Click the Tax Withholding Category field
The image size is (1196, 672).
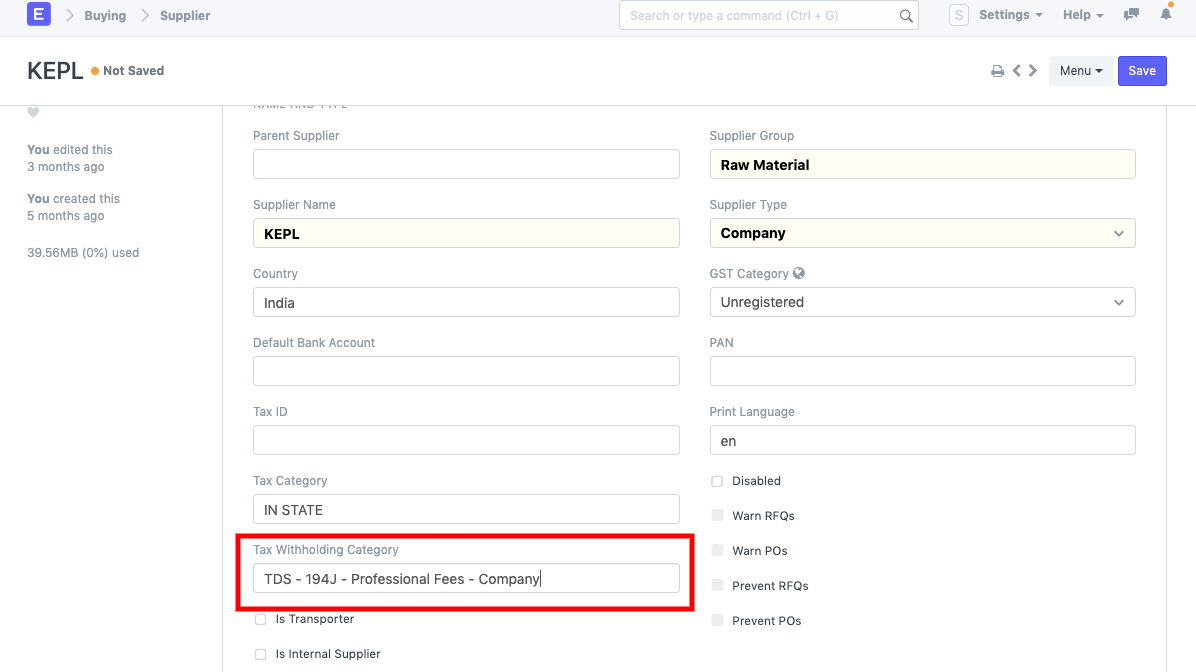tap(466, 578)
